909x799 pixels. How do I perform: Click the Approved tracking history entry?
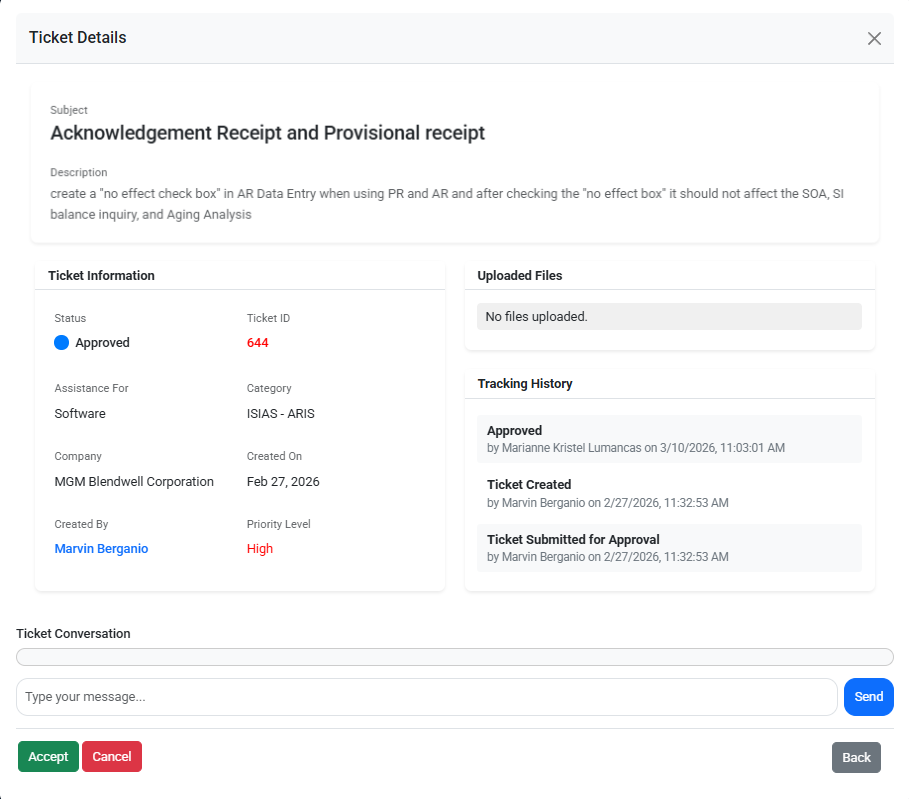669,439
